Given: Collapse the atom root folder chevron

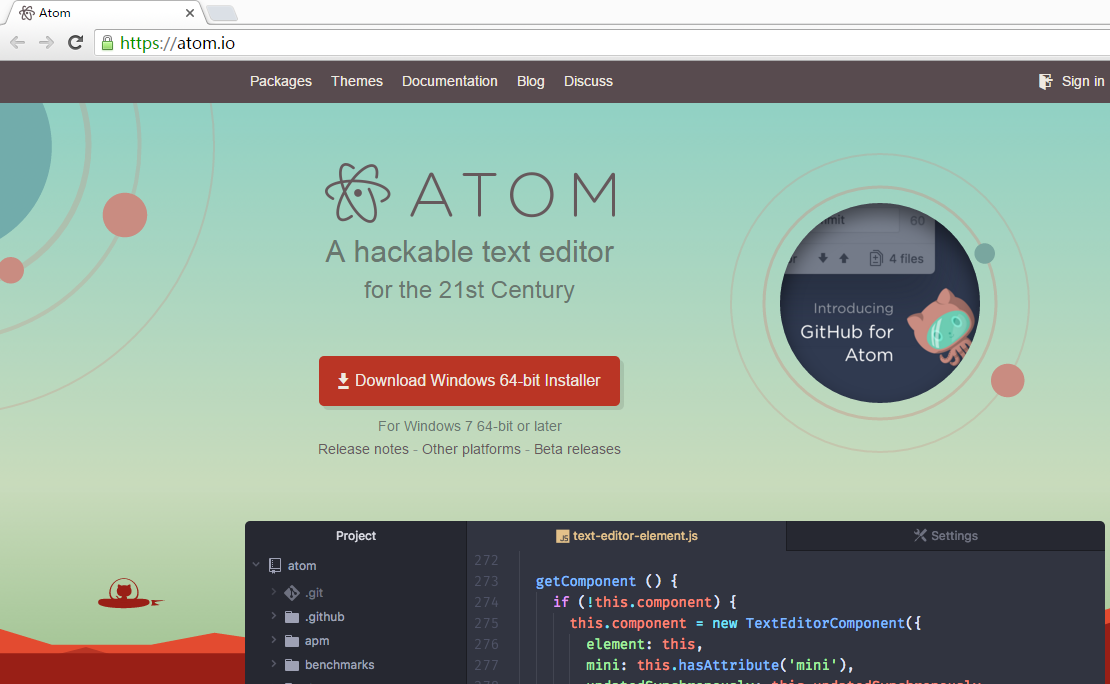Looking at the screenshot, I should pyautogui.click(x=256, y=565).
